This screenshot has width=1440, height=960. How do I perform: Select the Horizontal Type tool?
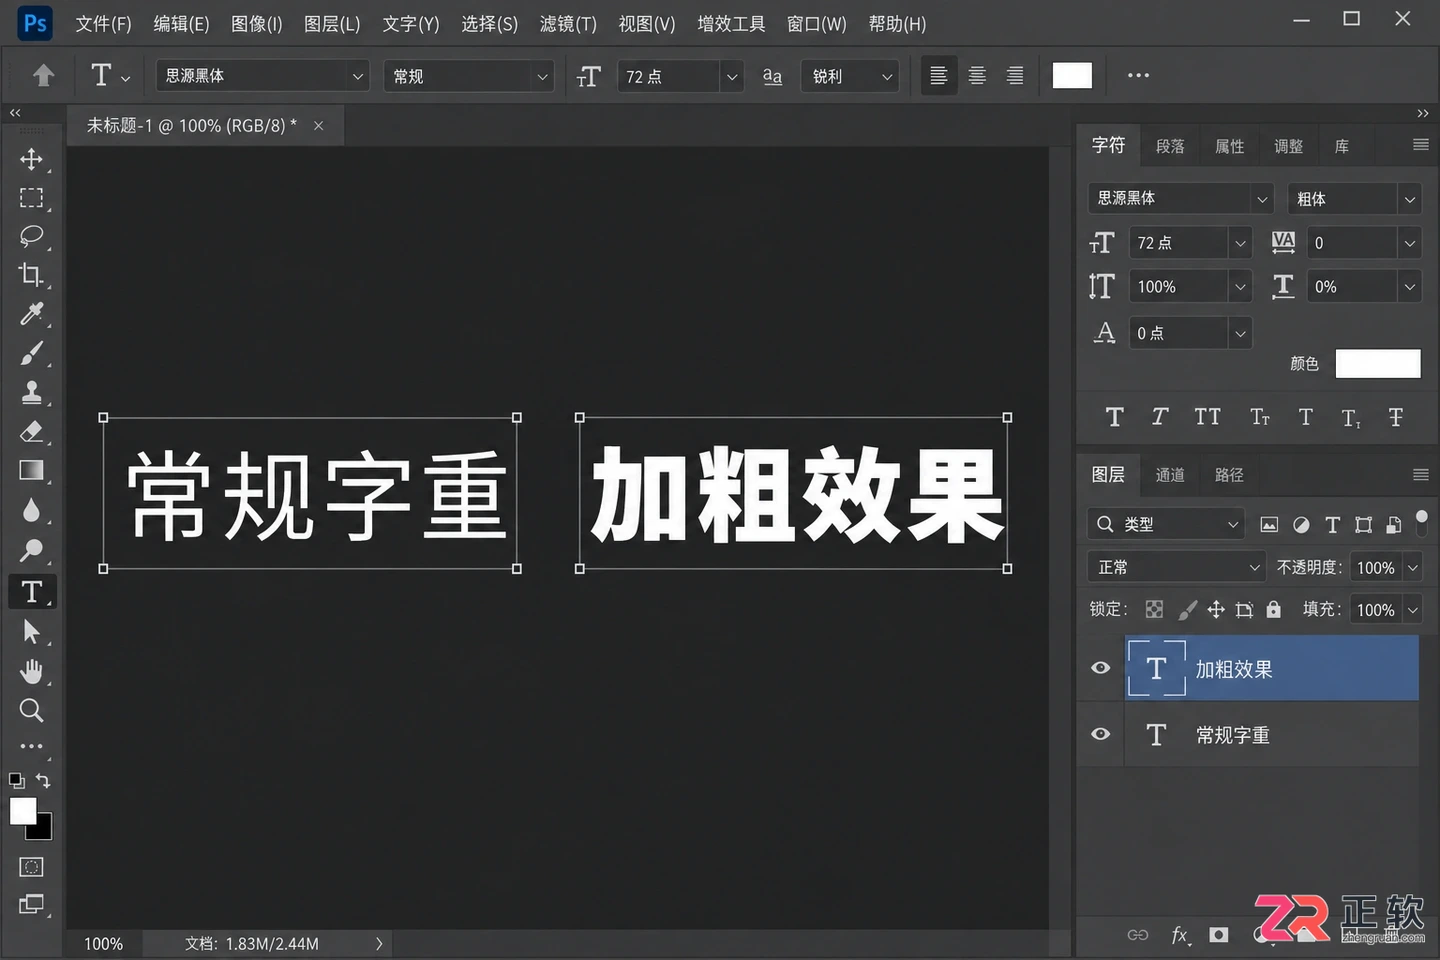(x=32, y=592)
